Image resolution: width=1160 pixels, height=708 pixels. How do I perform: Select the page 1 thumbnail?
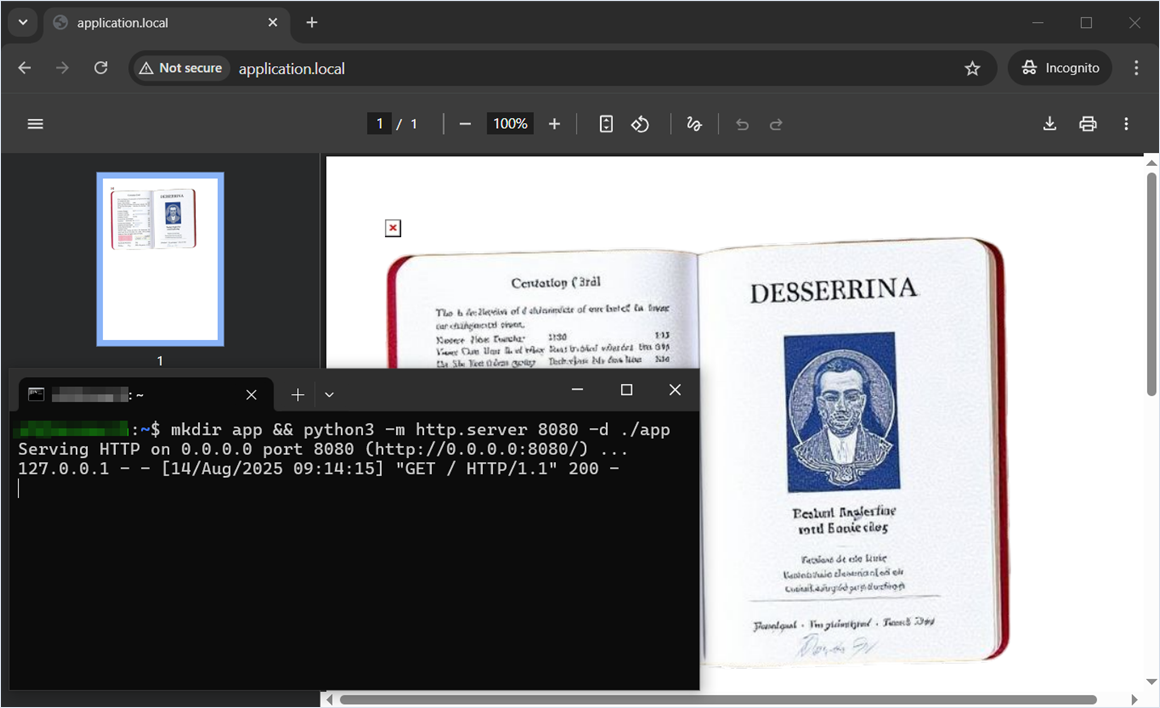160,259
